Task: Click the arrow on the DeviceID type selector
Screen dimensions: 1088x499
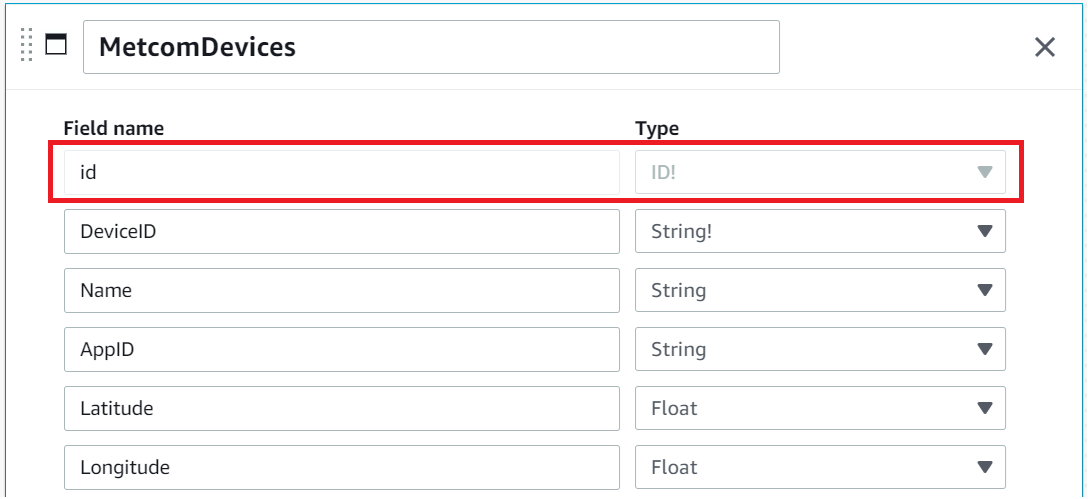Action: tap(984, 232)
